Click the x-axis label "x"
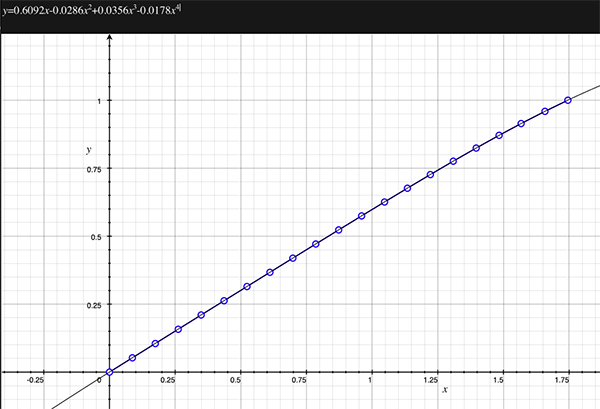The image size is (600, 409). (445, 389)
